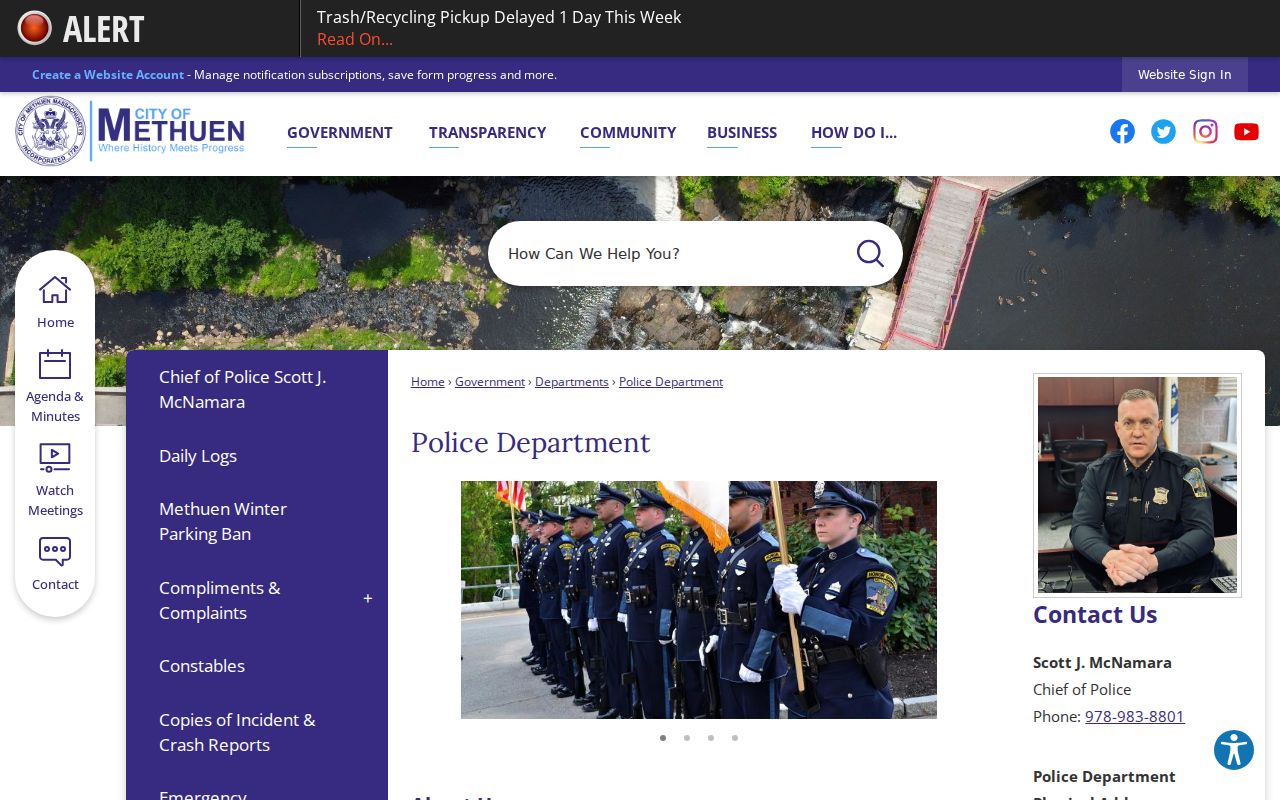Click the search magnifier icon

click(870, 253)
